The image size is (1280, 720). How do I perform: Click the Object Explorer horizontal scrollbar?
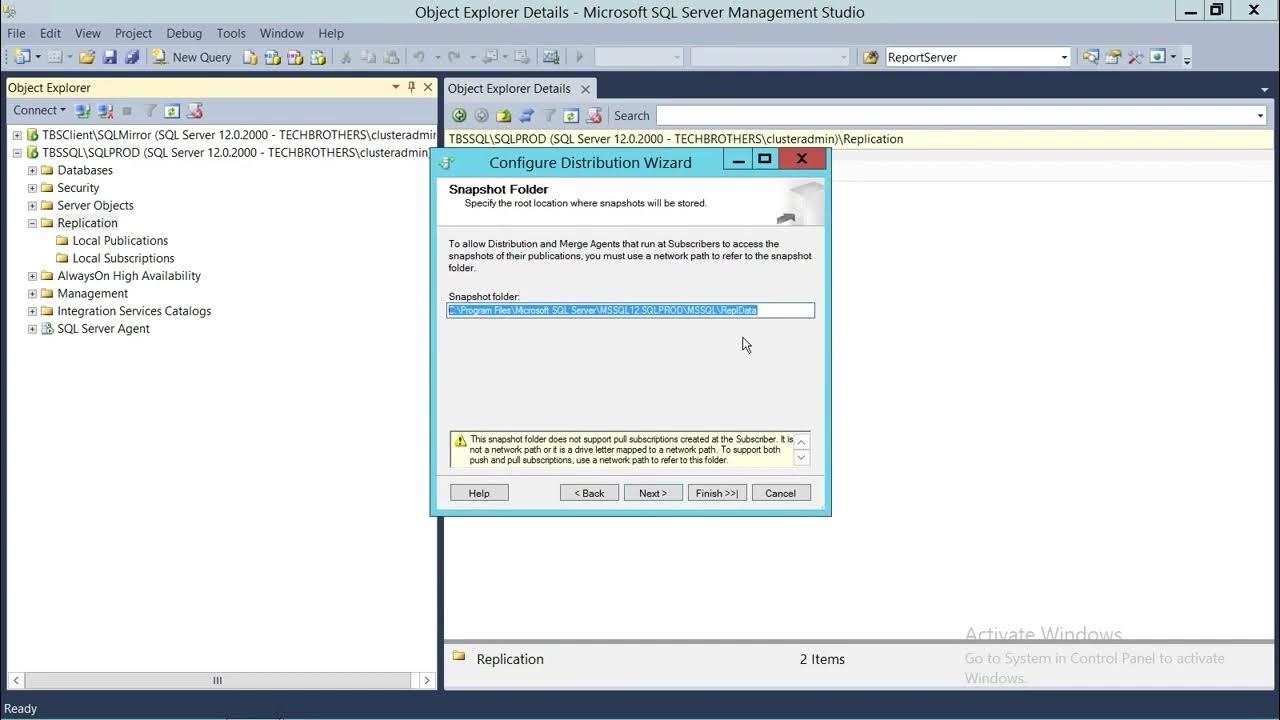217,680
